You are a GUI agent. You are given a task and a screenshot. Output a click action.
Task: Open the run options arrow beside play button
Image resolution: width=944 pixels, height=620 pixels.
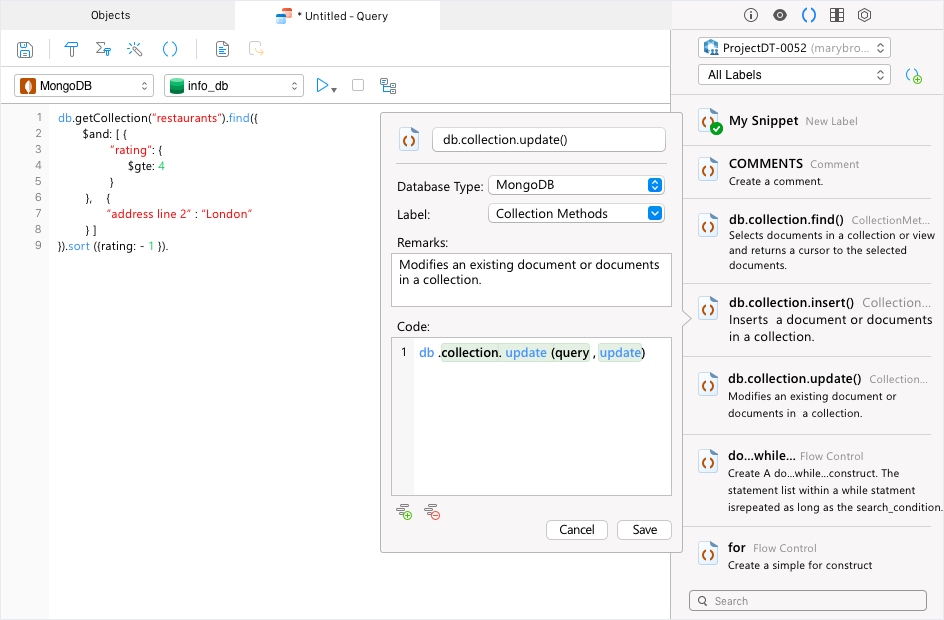(334, 90)
